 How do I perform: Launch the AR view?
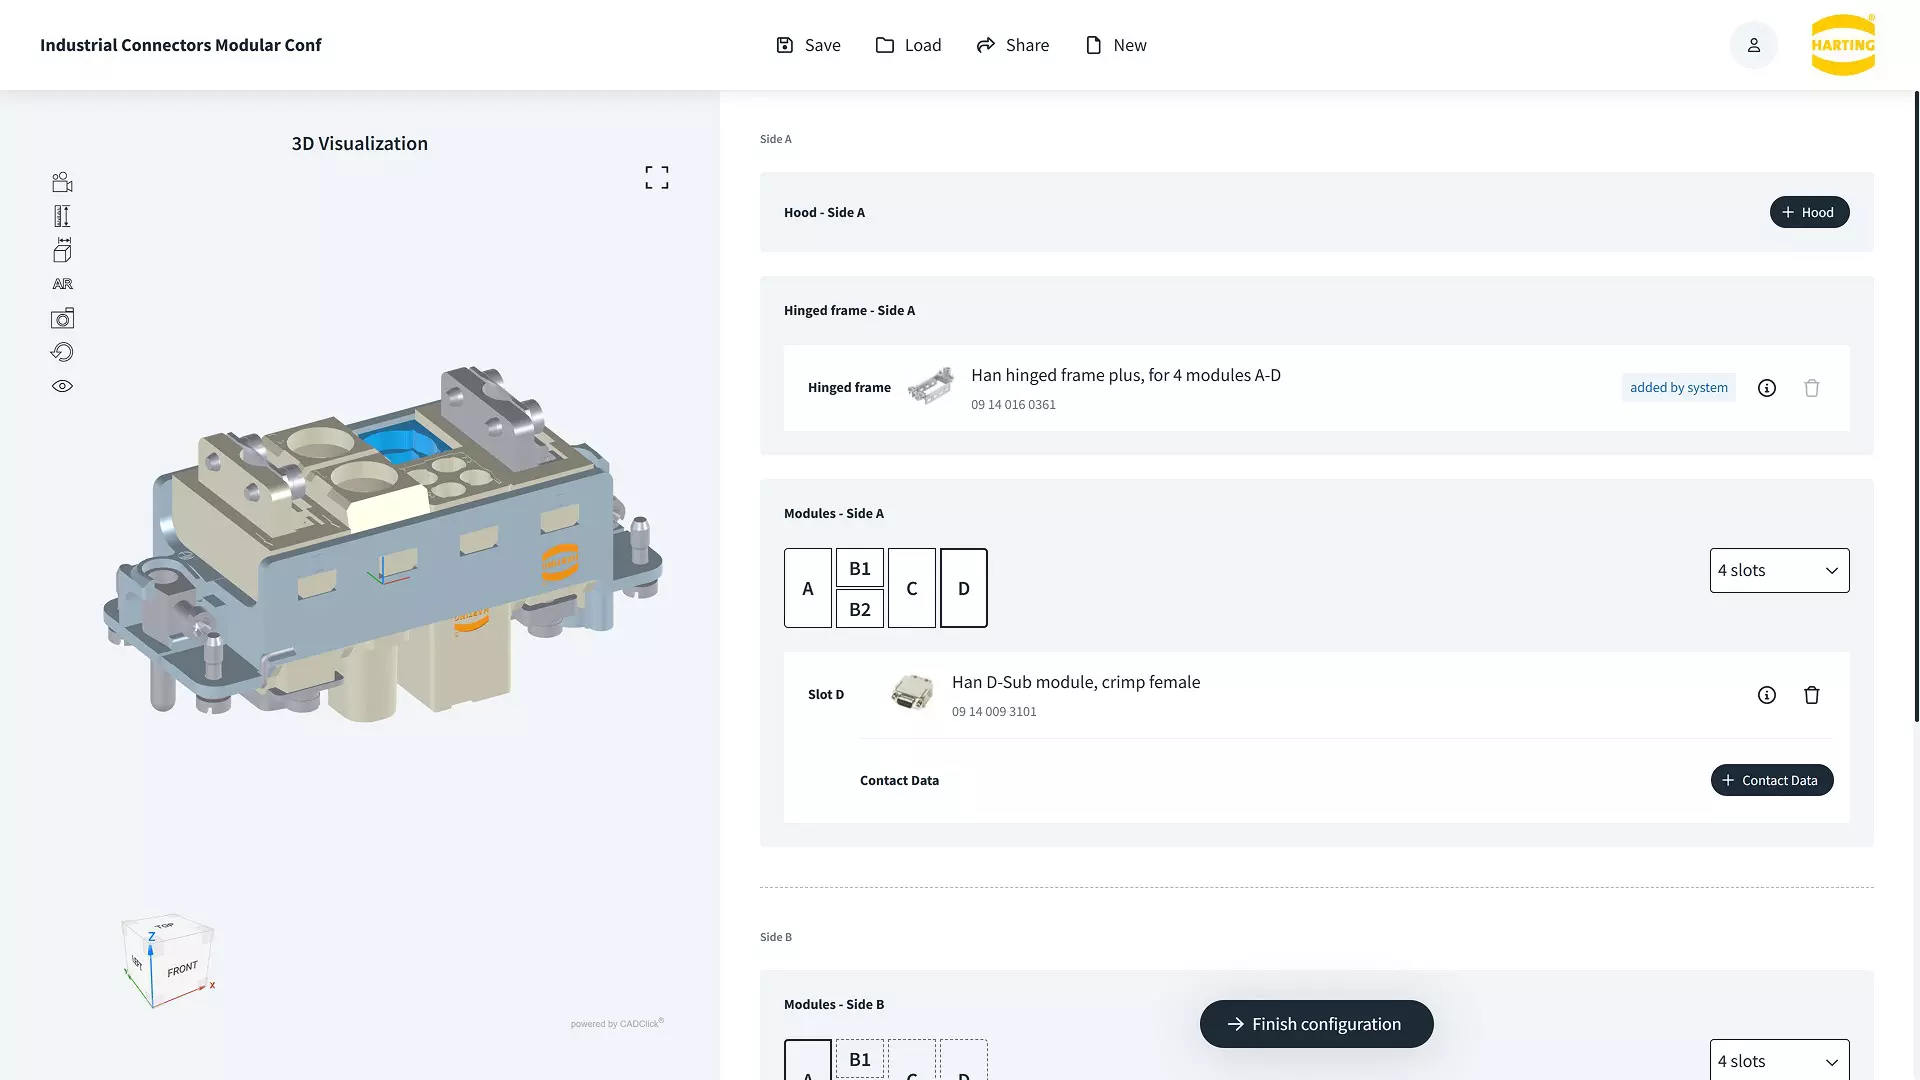[62, 284]
